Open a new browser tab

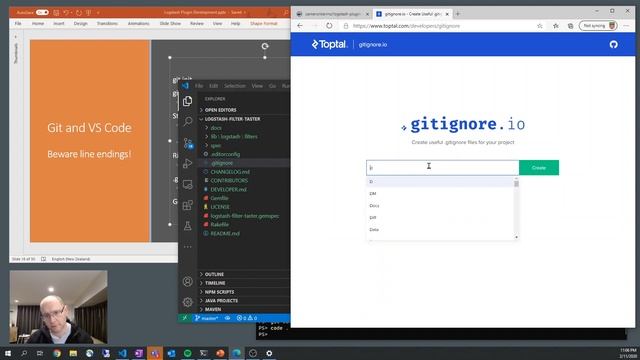(x=458, y=14)
